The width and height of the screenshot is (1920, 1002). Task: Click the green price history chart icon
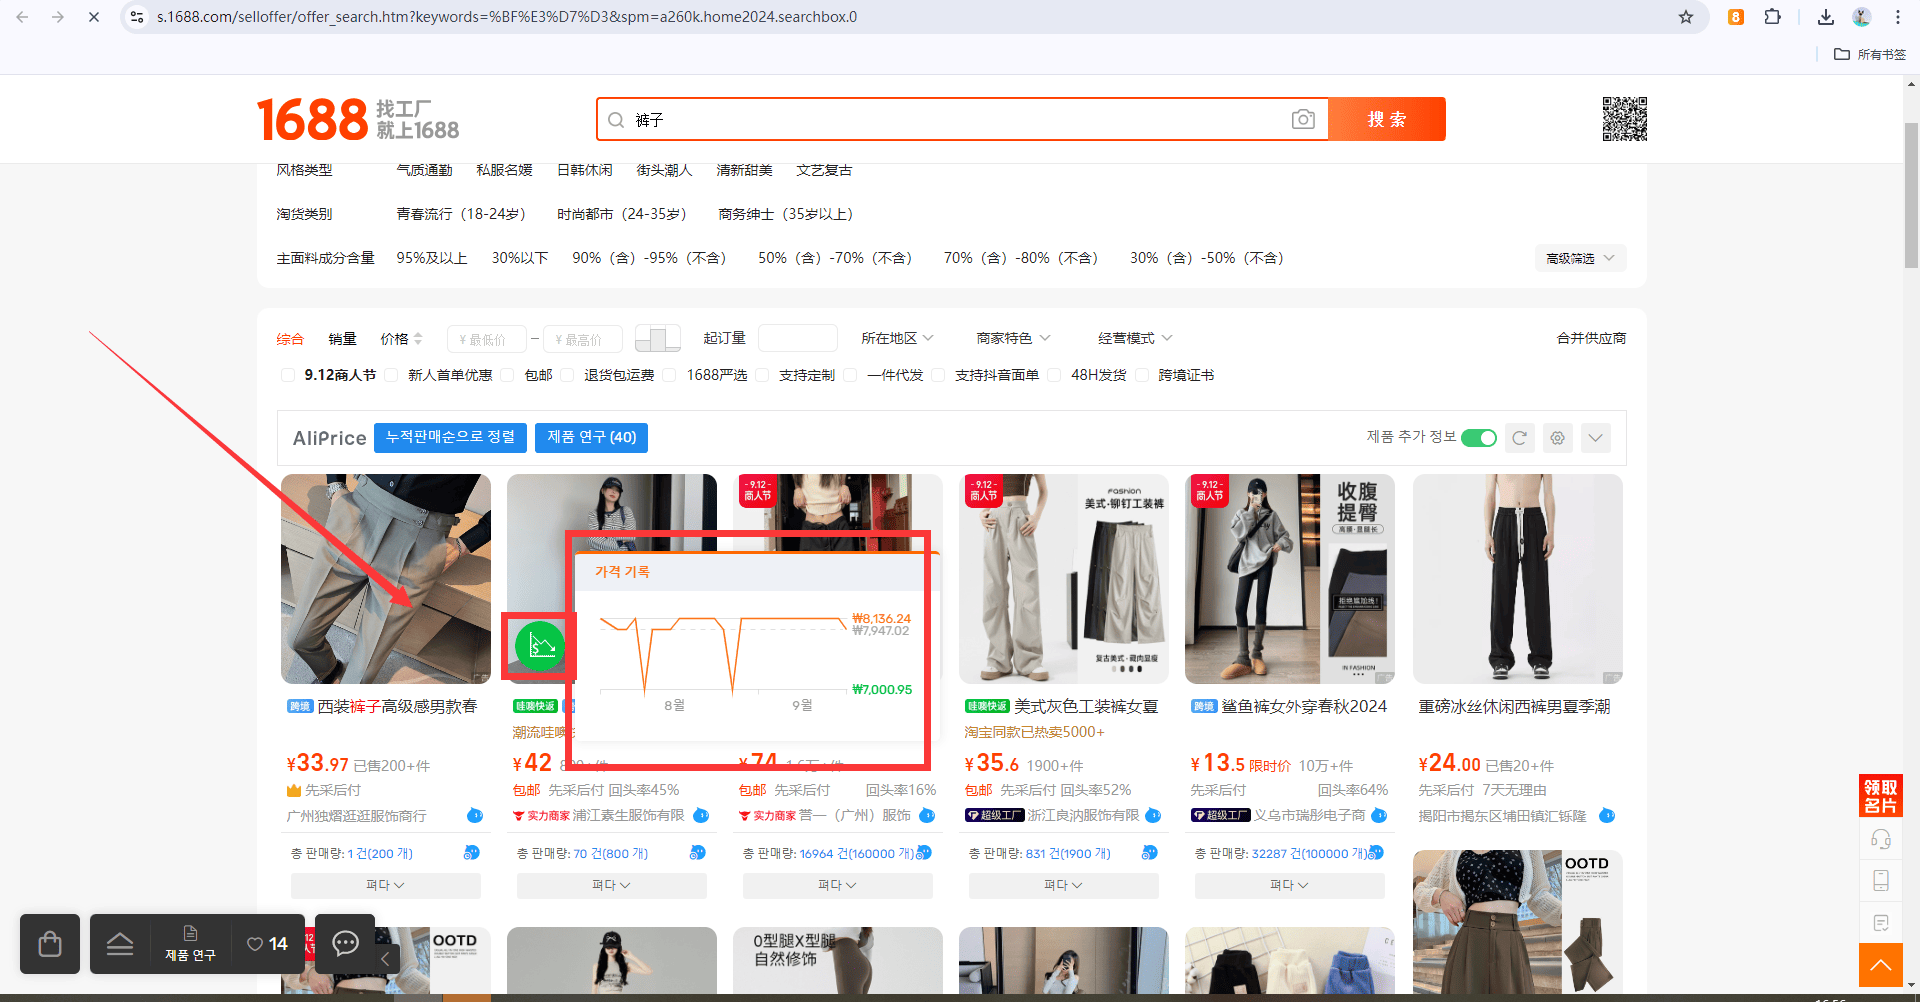tap(540, 646)
